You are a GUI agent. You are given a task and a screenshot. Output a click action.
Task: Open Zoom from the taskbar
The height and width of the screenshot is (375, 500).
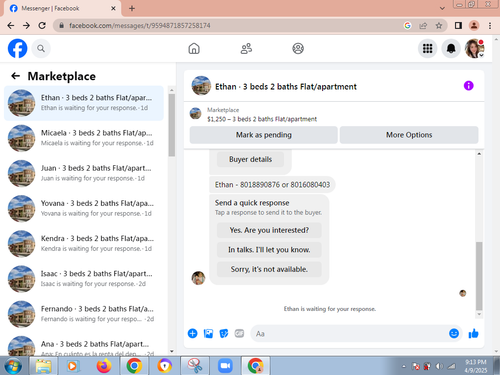tap(225, 366)
